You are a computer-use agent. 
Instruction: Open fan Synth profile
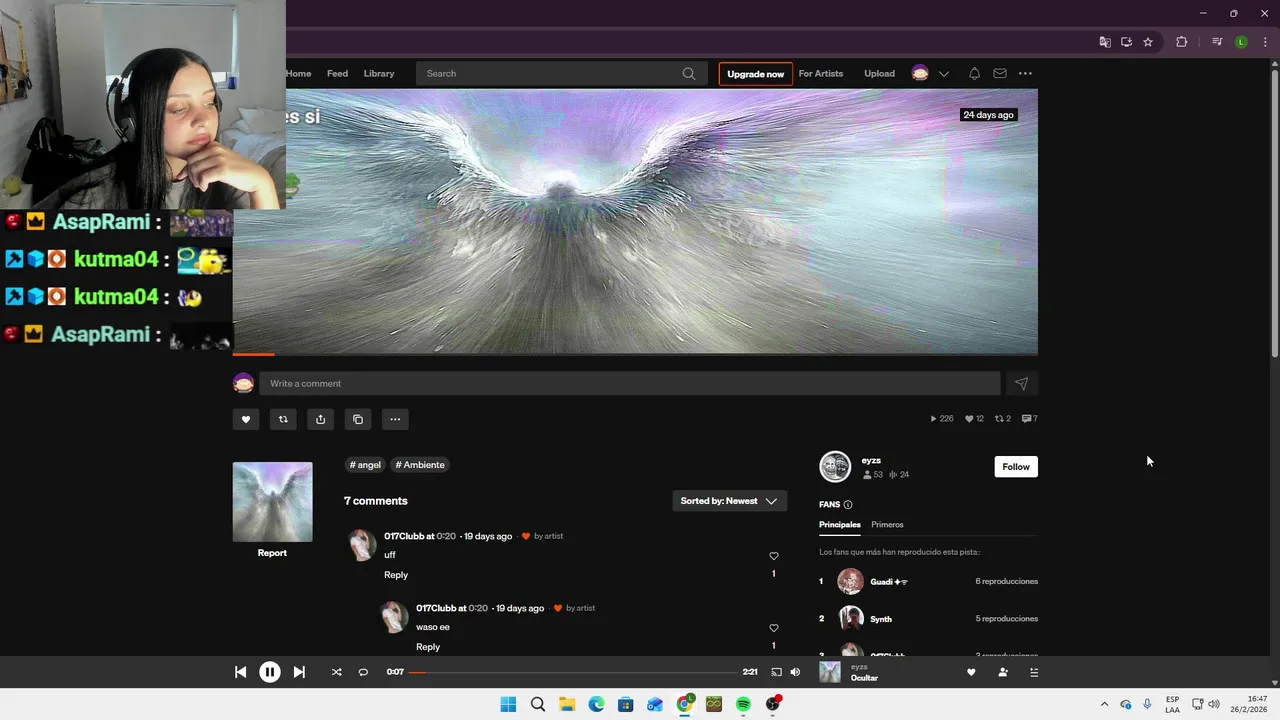coord(881,619)
